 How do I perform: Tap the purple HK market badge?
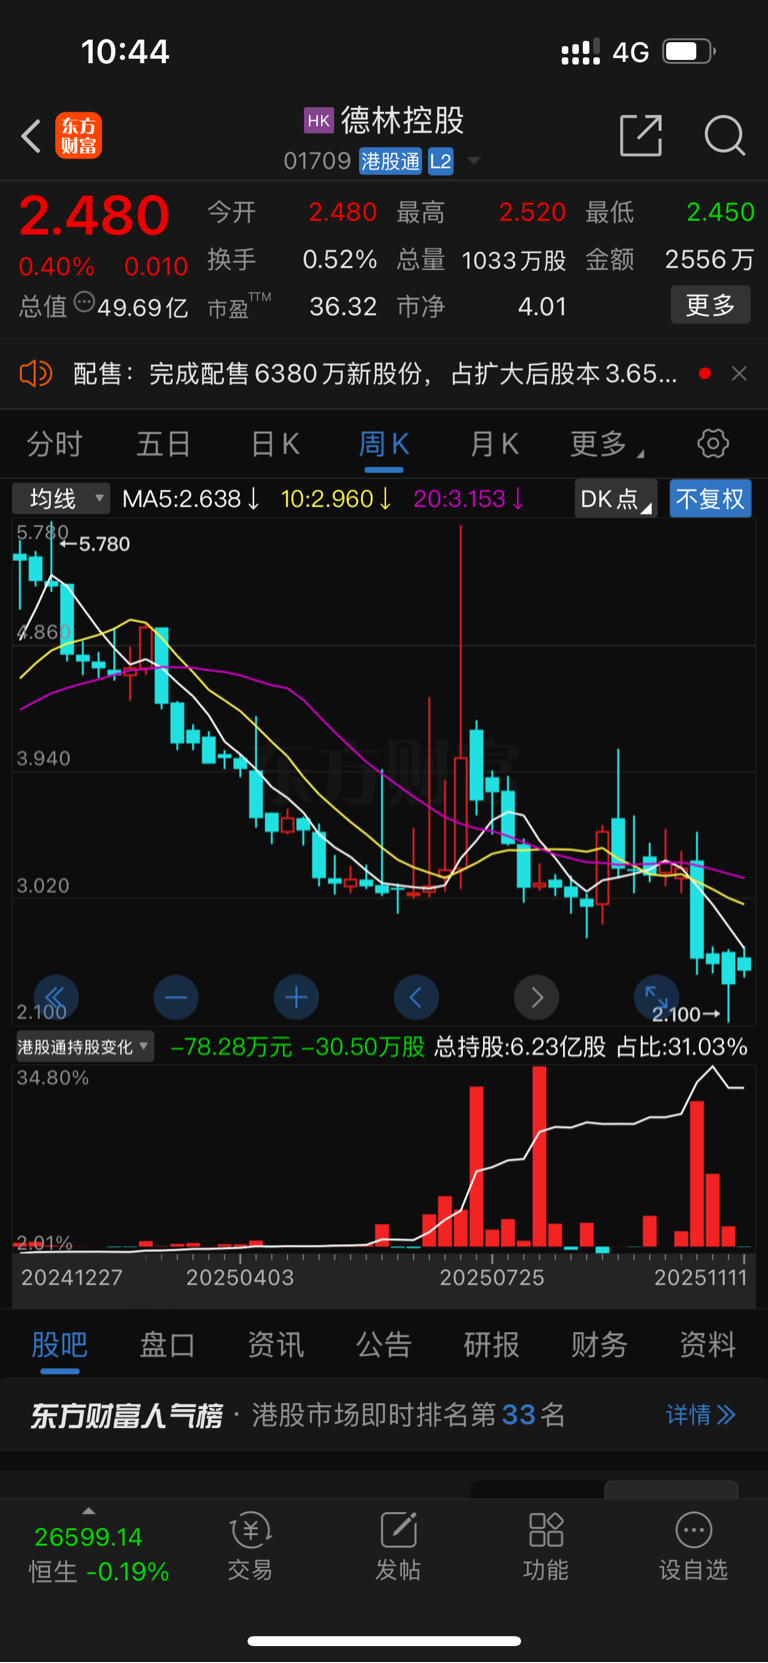318,121
